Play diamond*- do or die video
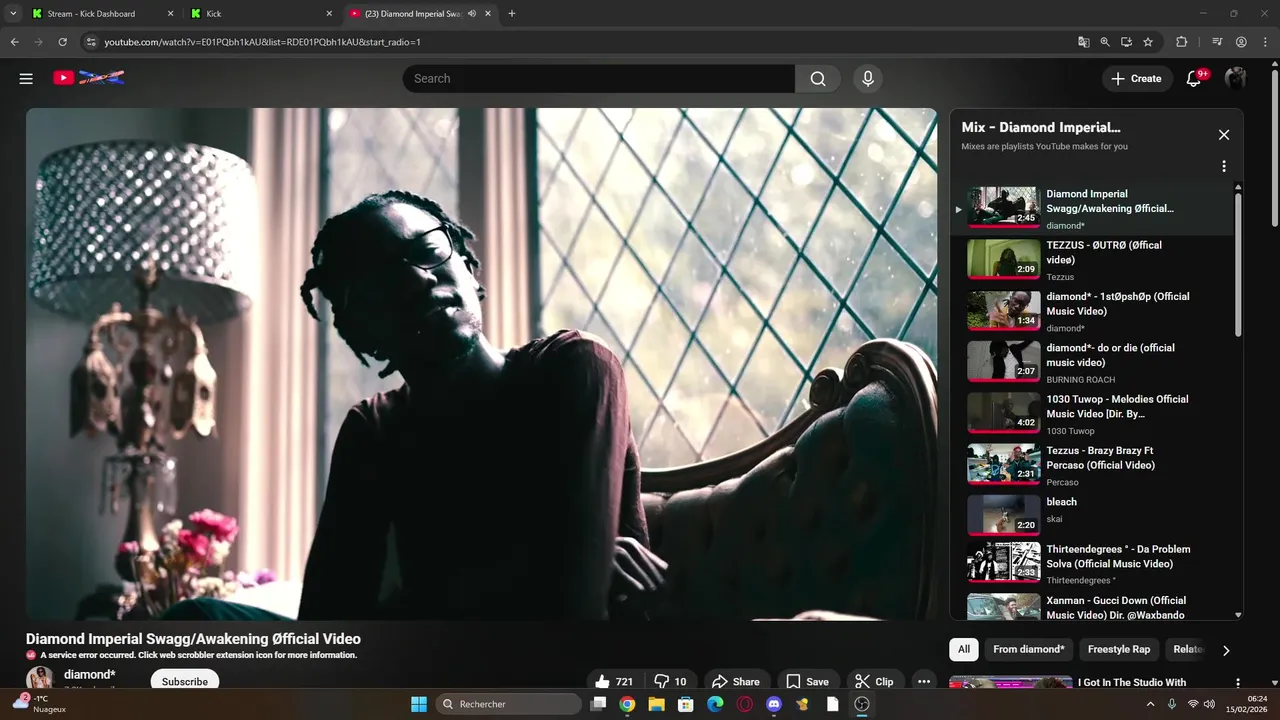This screenshot has width=1280, height=720. (x=1092, y=362)
